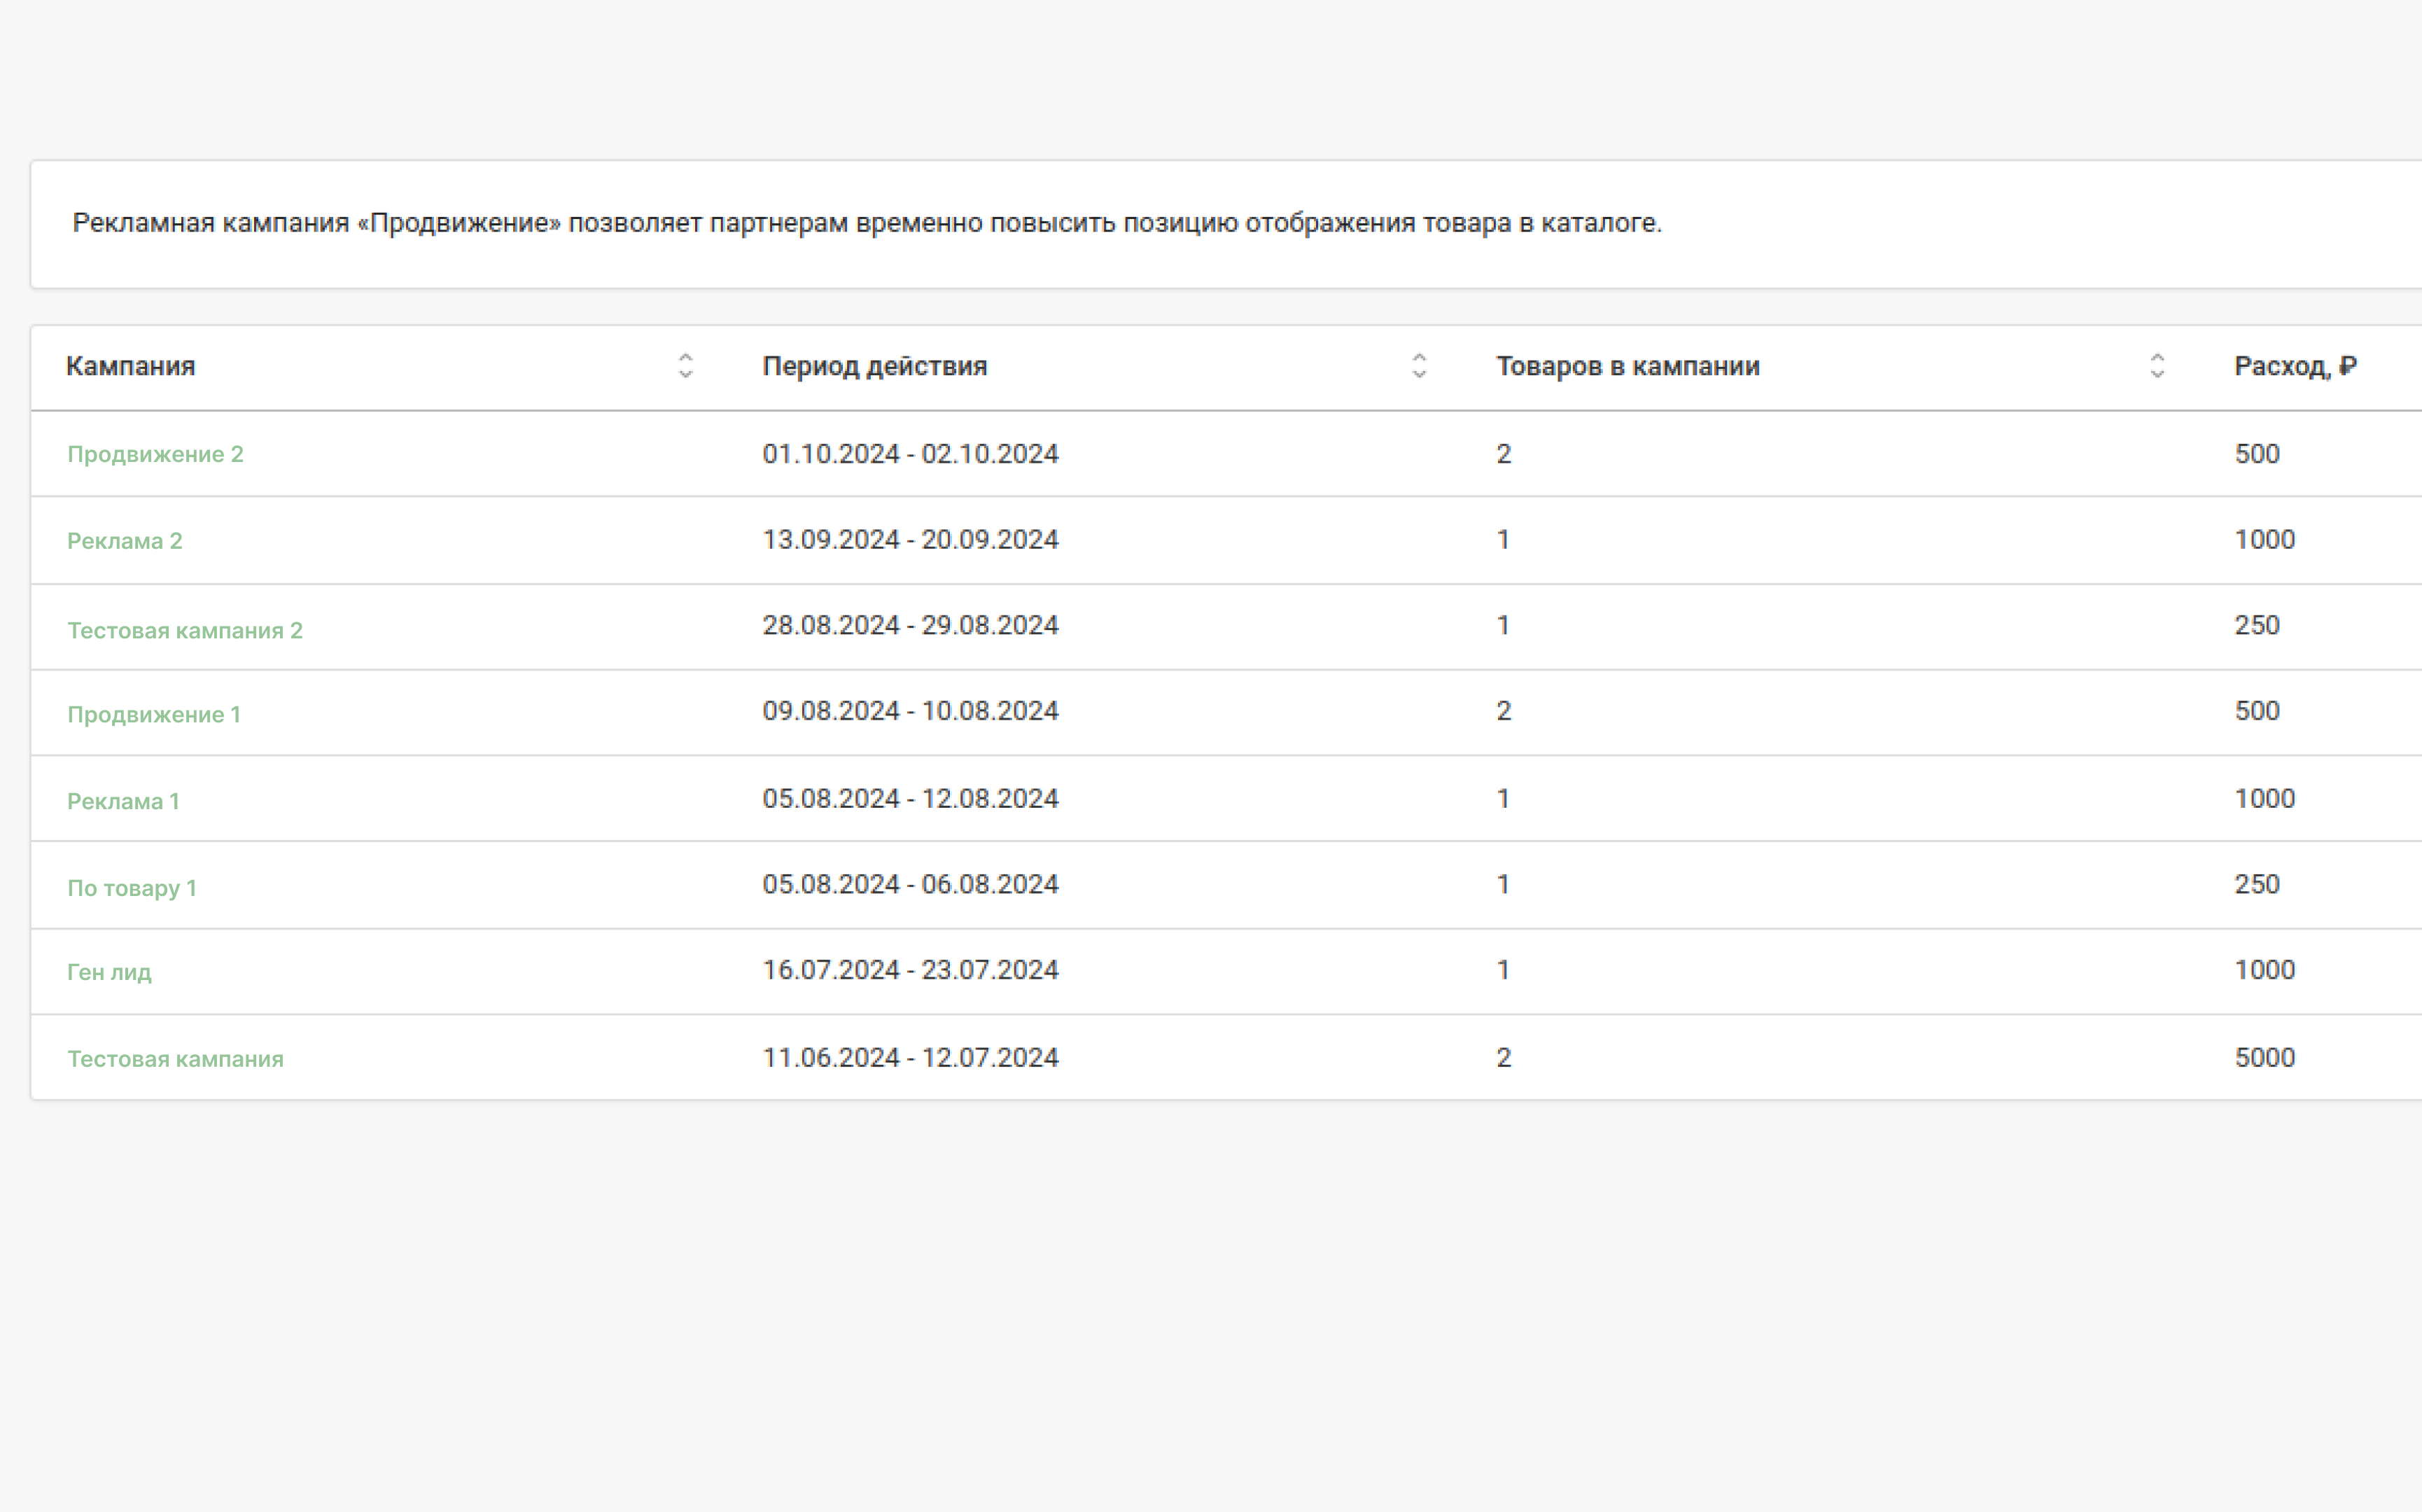Select period 16.07.2024 - 23.07.2024
This screenshot has width=2422, height=1512.
point(910,970)
